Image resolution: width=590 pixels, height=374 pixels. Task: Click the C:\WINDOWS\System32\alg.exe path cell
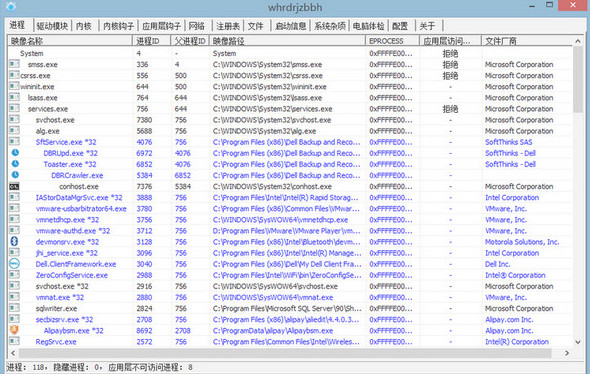265,131
